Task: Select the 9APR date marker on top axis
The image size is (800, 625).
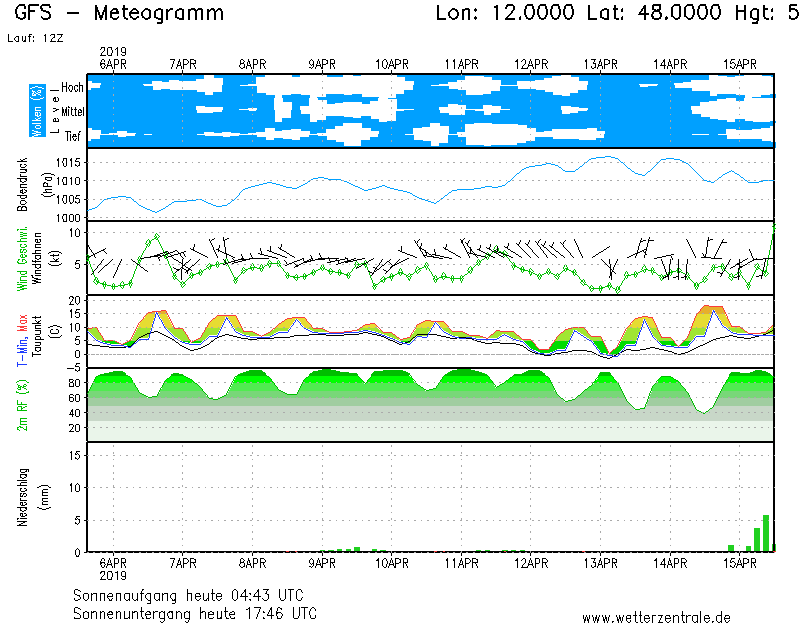Action: (322, 64)
